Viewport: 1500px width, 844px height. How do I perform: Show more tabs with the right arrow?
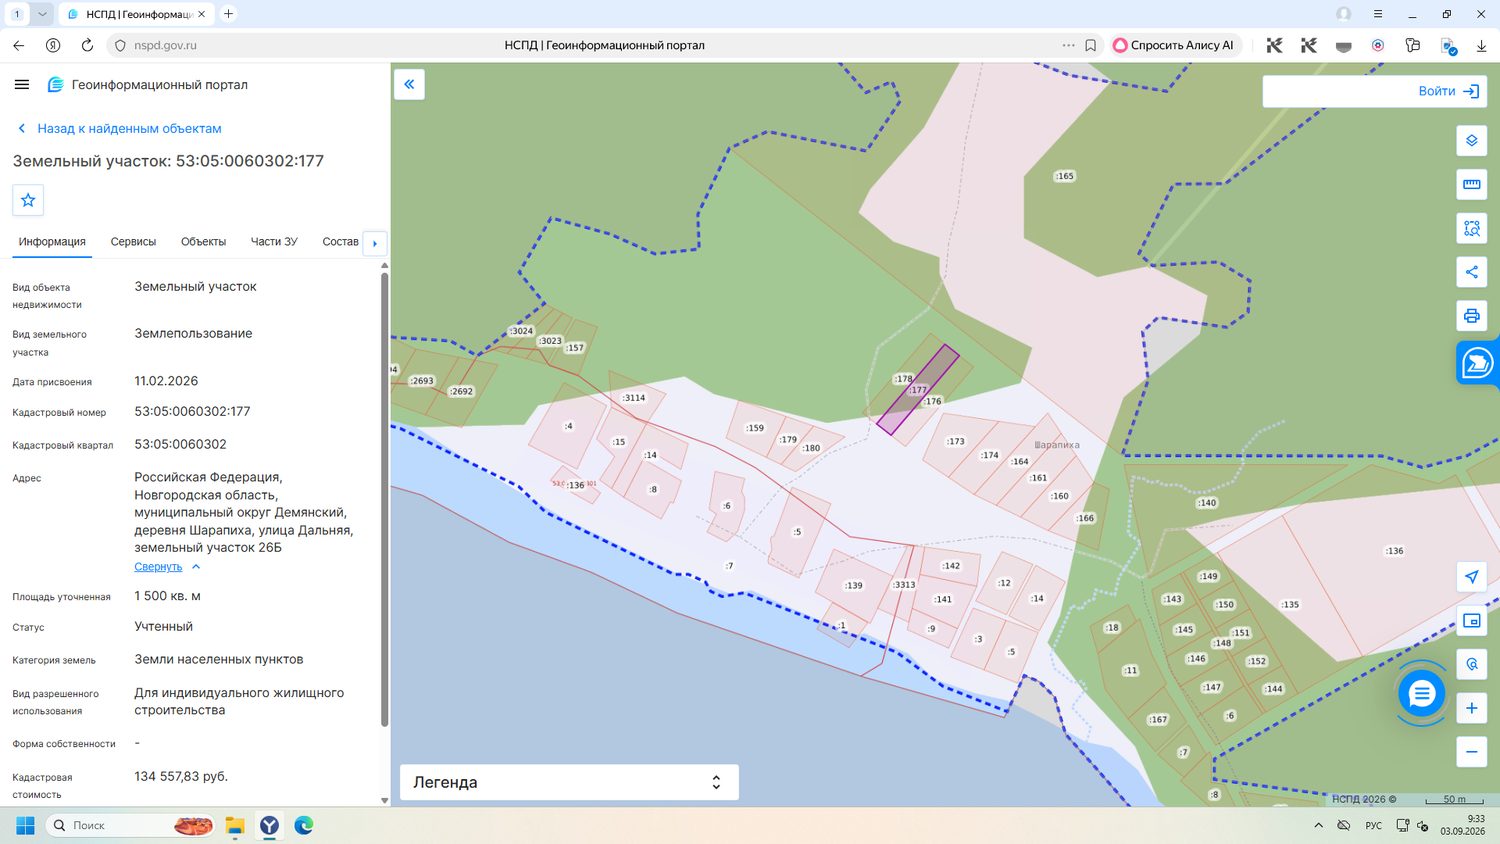375,243
